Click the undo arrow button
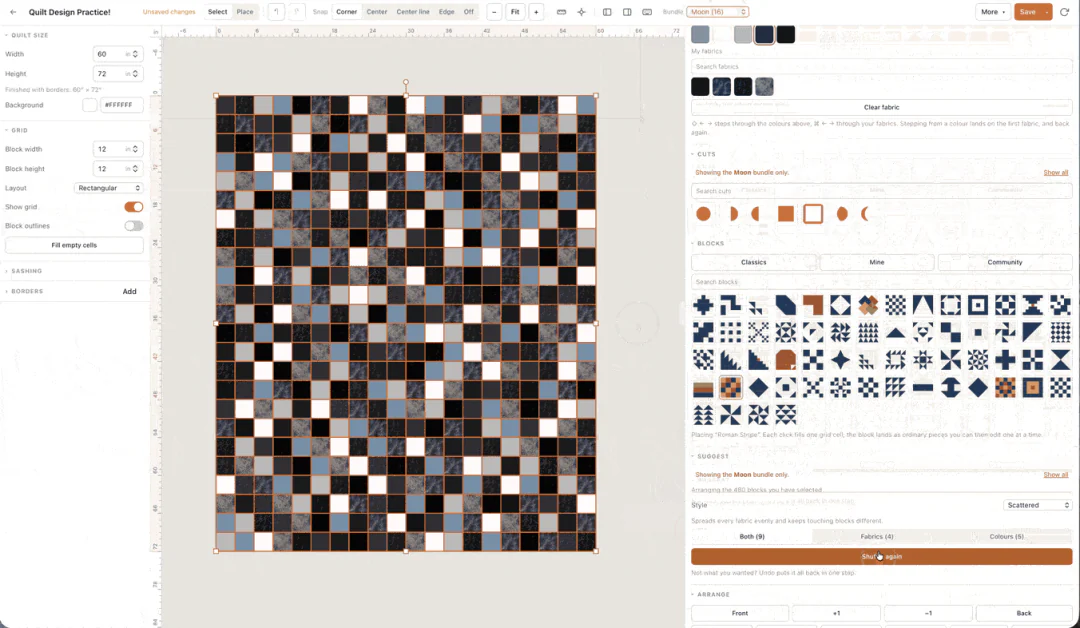1080x628 pixels. [x=276, y=12]
